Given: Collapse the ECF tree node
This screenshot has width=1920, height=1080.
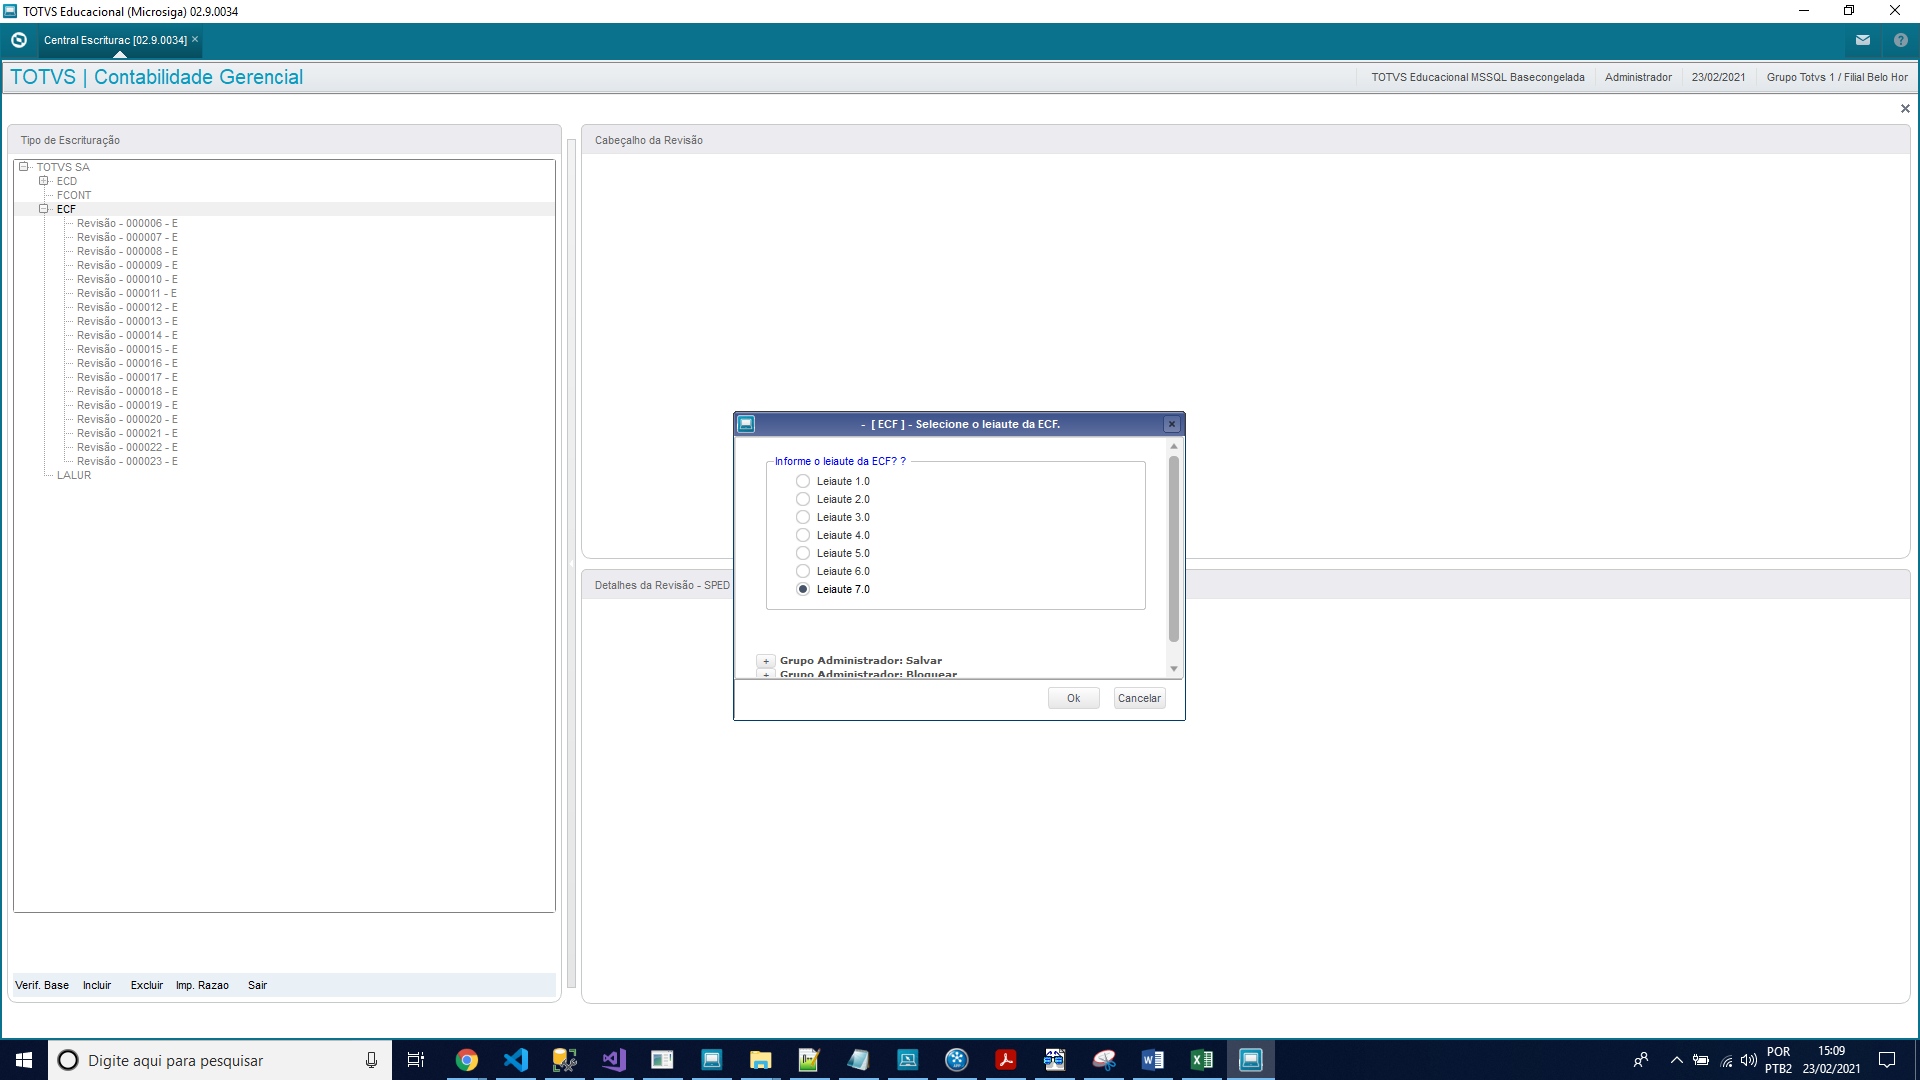Looking at the screenshot, I should tap(43, 209).
